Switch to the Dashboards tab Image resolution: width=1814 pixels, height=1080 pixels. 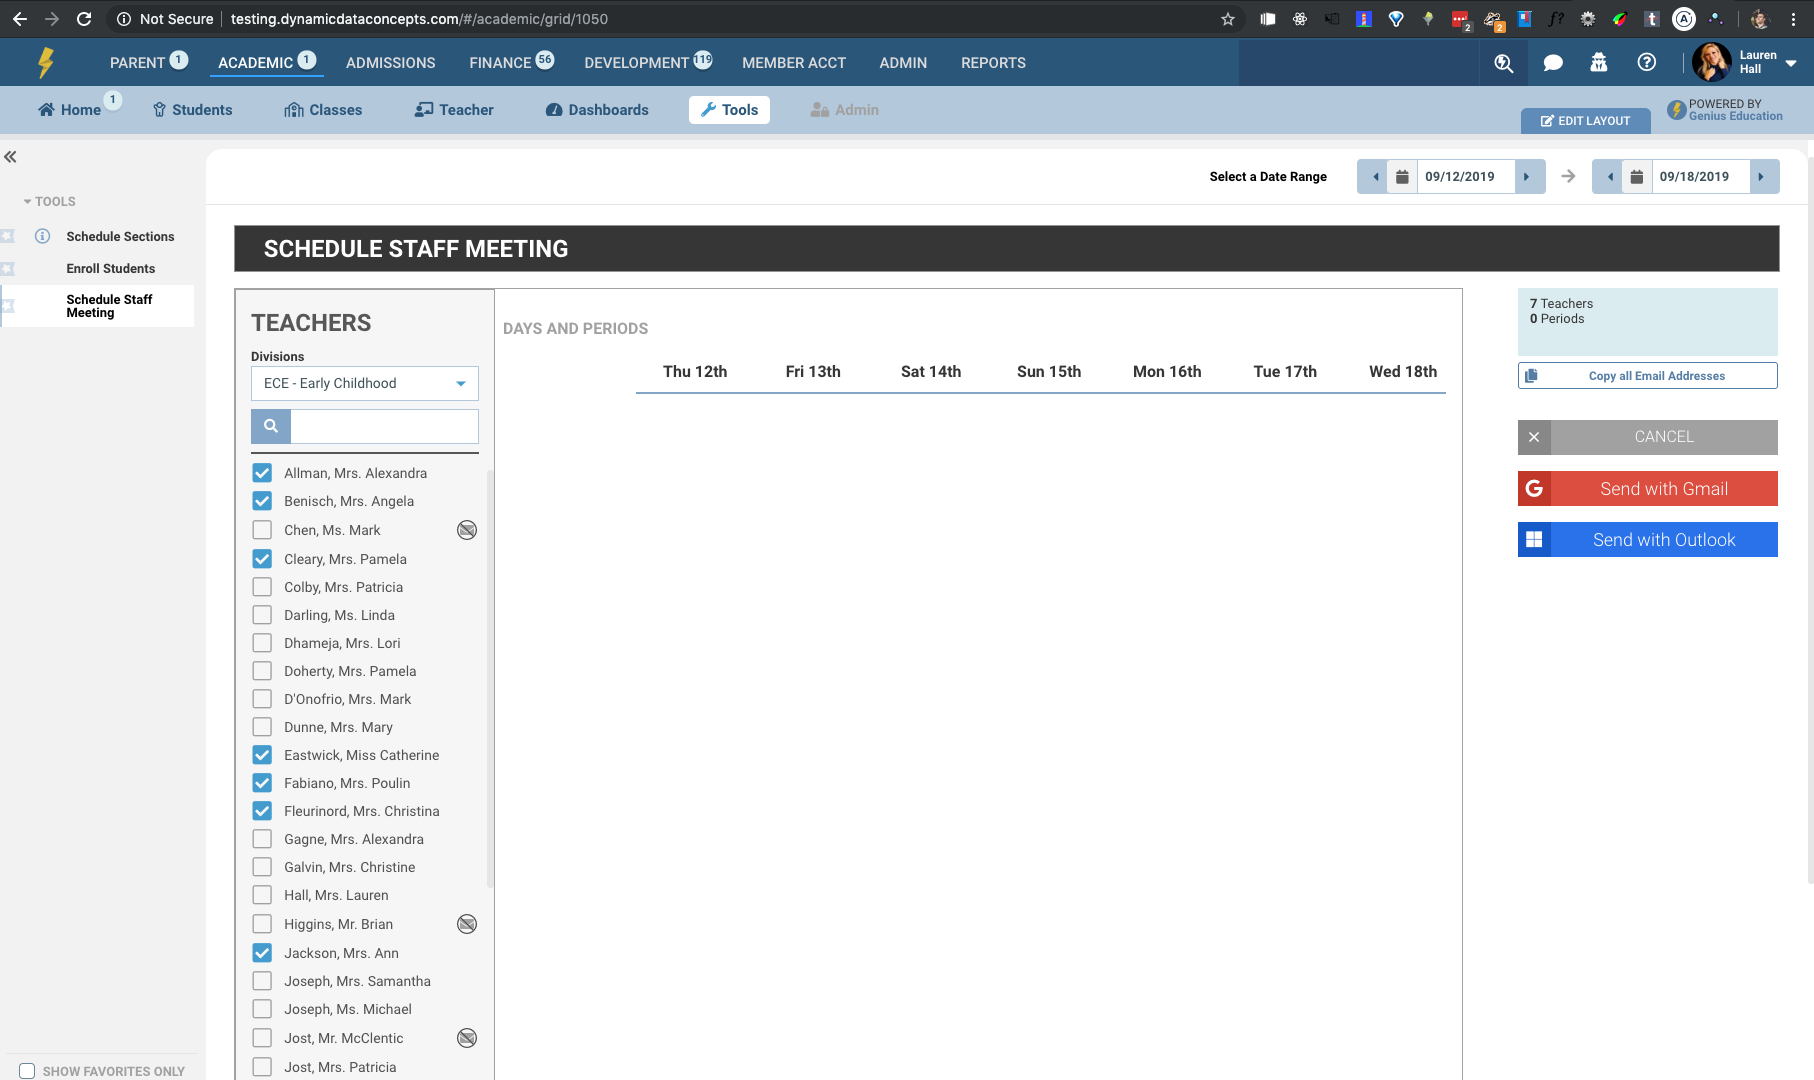[597, 110]
